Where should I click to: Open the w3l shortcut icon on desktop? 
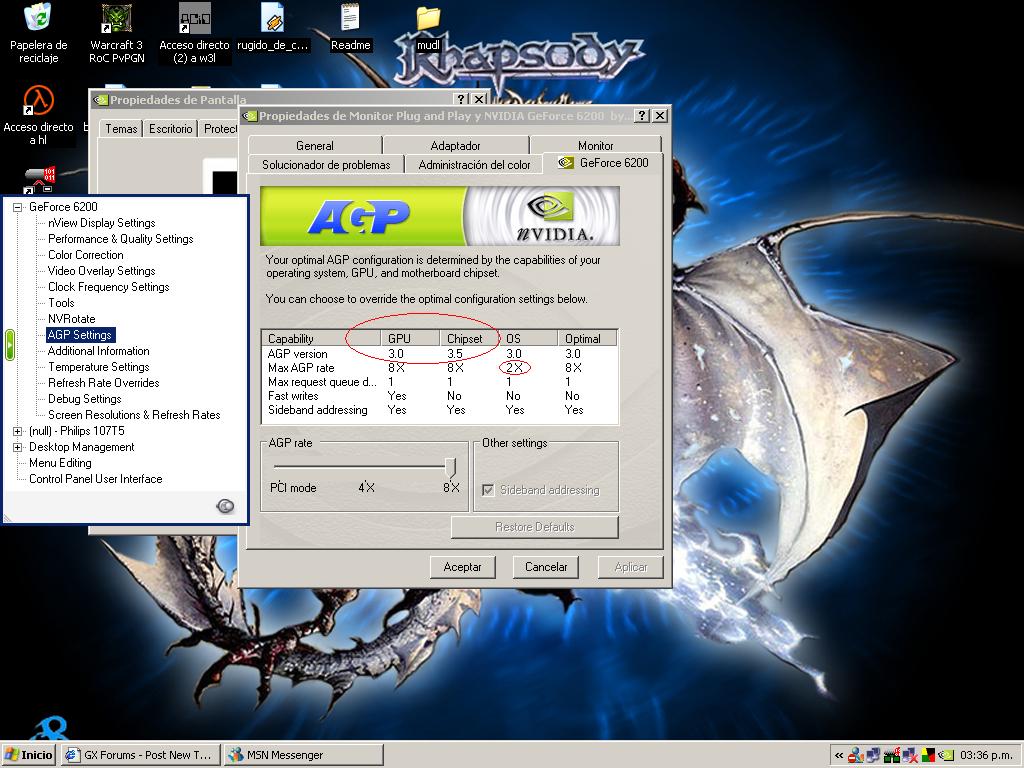pyautogui.click(x=194, y=18)
